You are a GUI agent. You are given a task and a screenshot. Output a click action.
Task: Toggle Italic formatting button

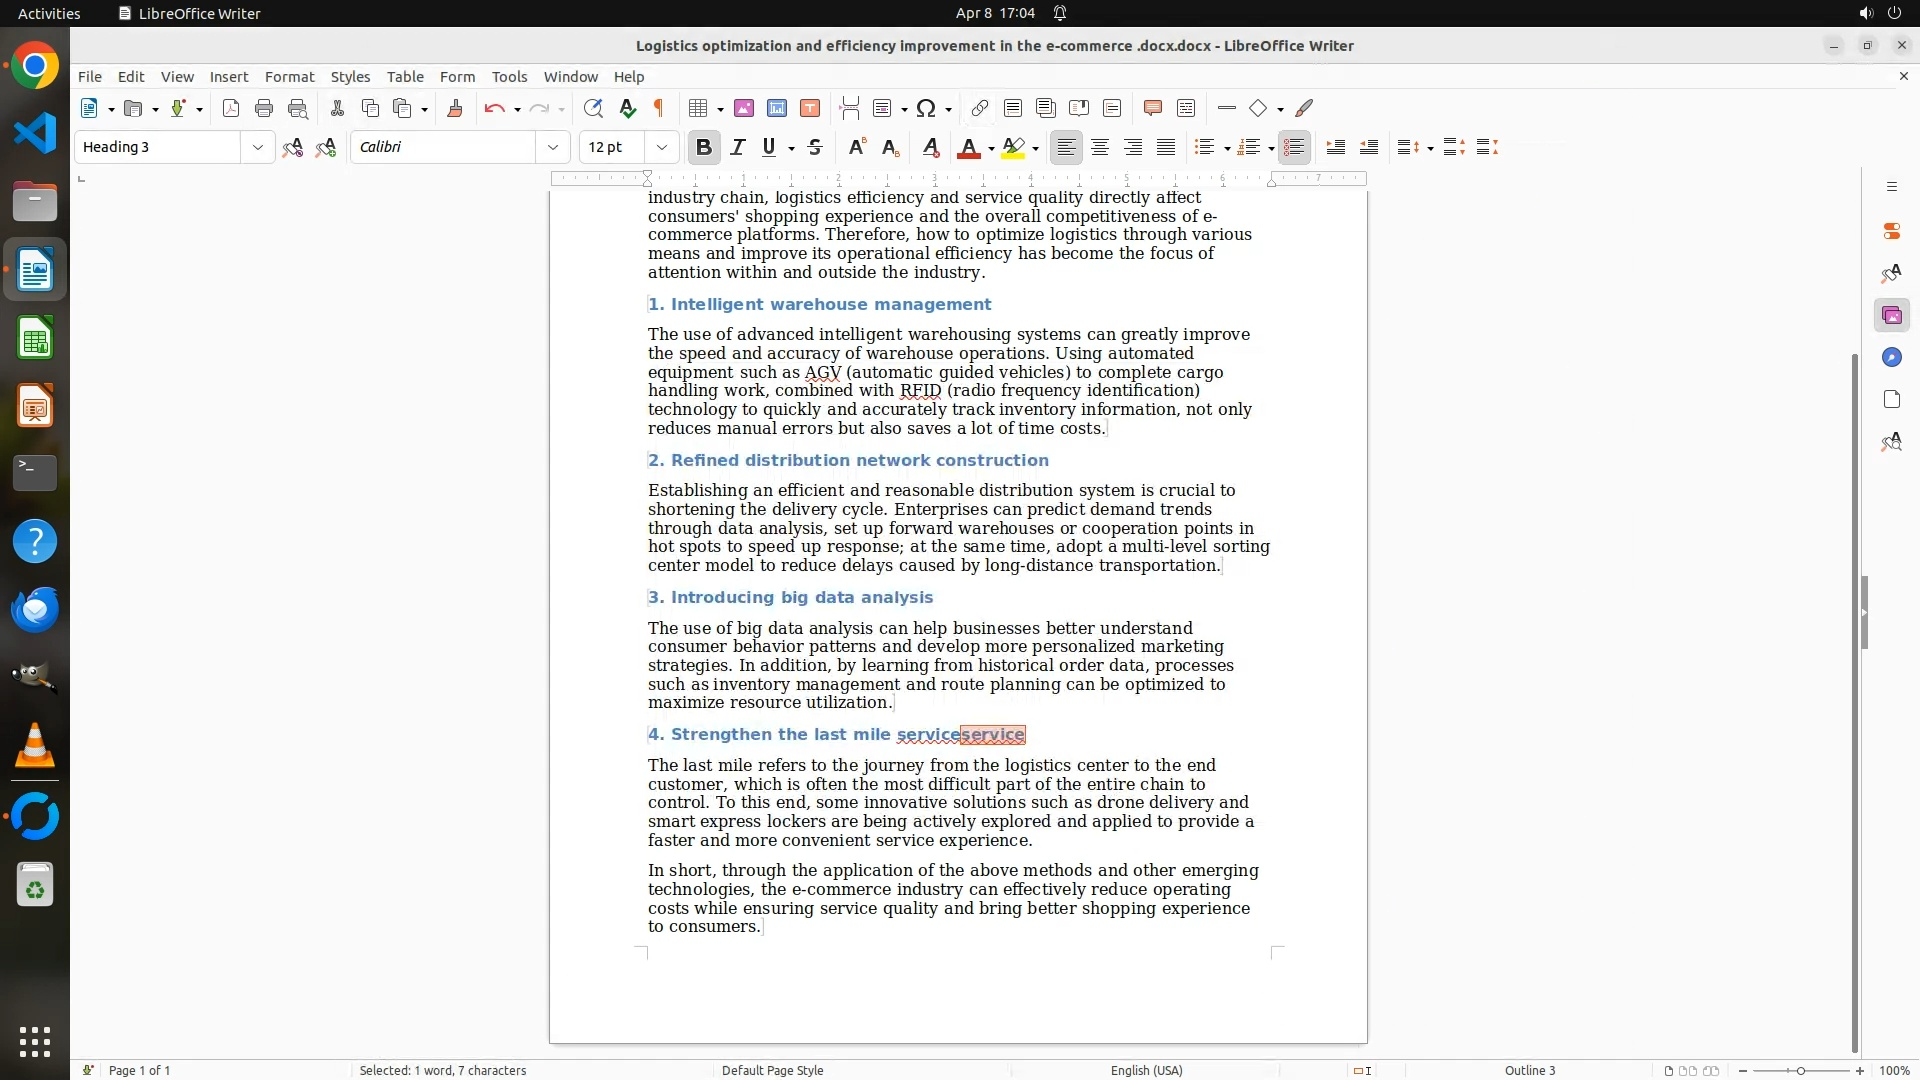738,148
